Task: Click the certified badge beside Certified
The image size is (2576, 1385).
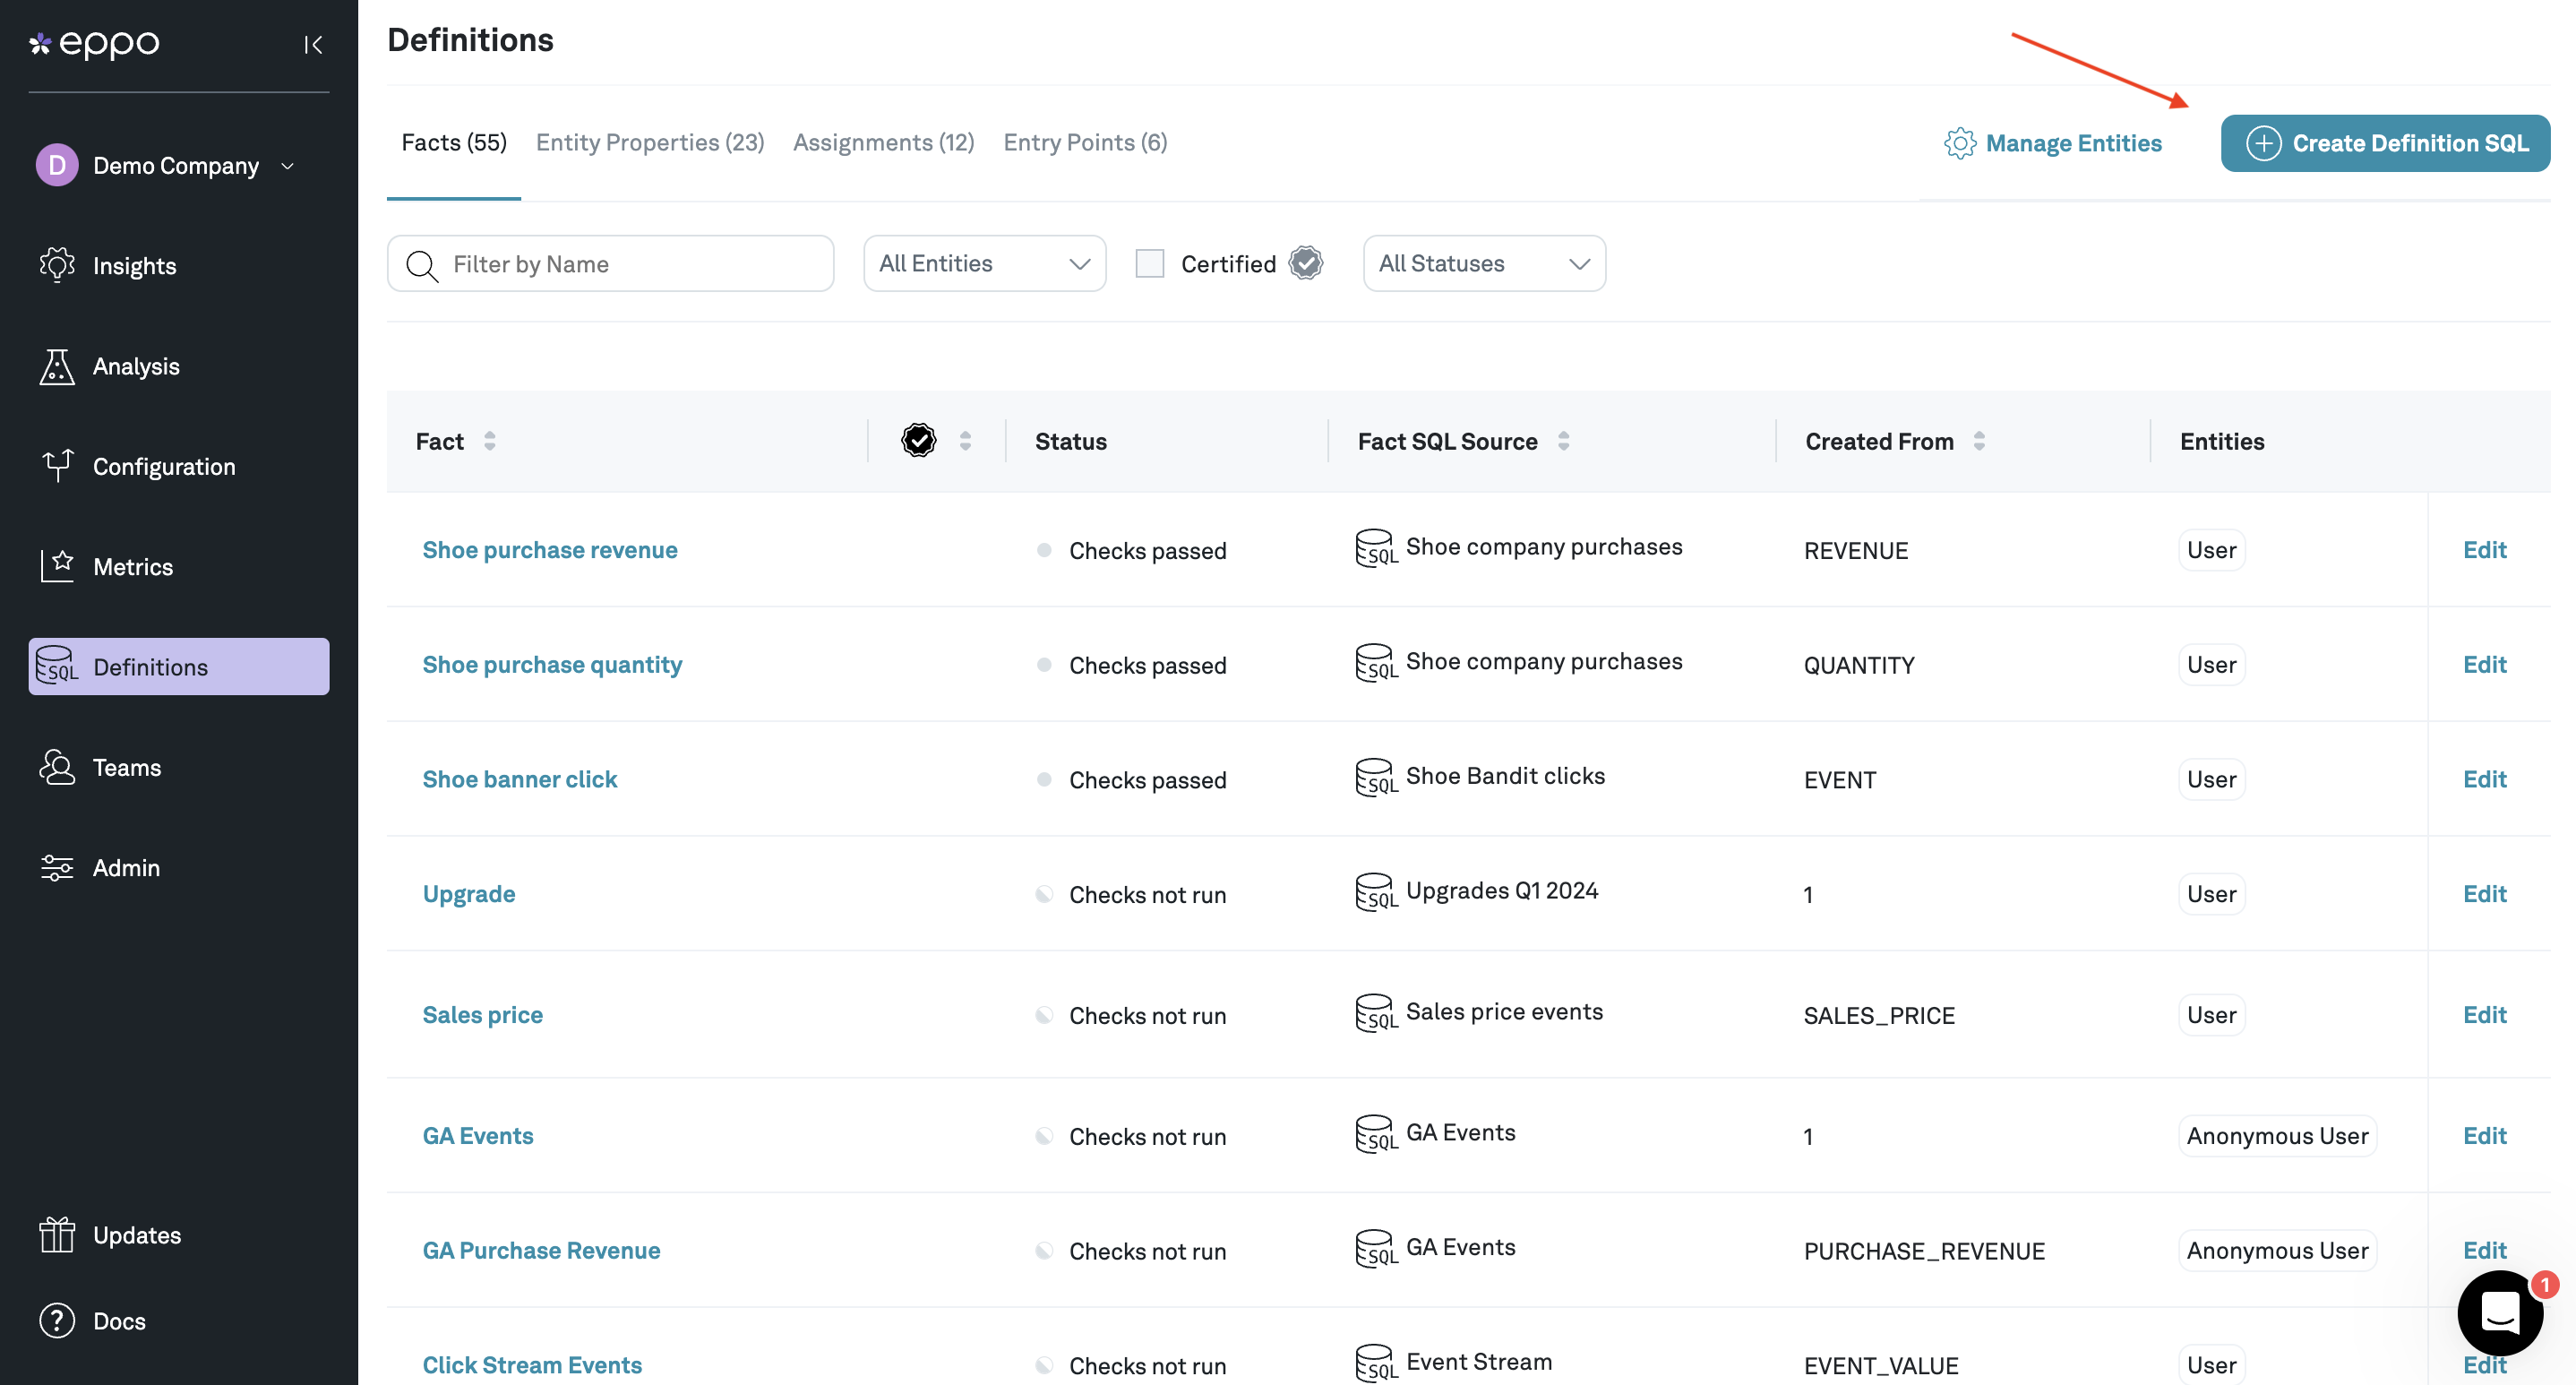Action: [x=1306, y=263]
